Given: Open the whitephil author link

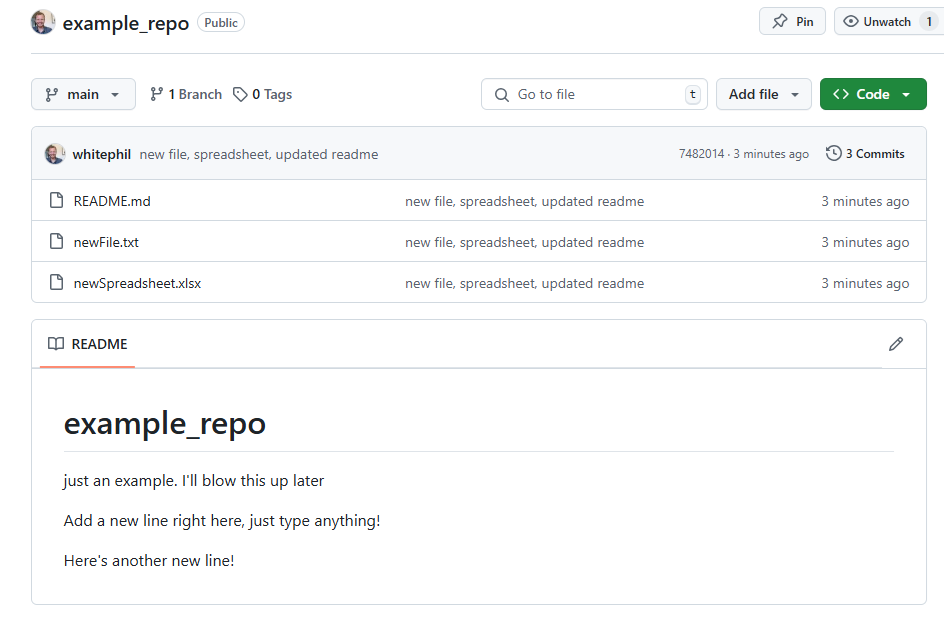Looking at the screenshot, I should point(102,155).
